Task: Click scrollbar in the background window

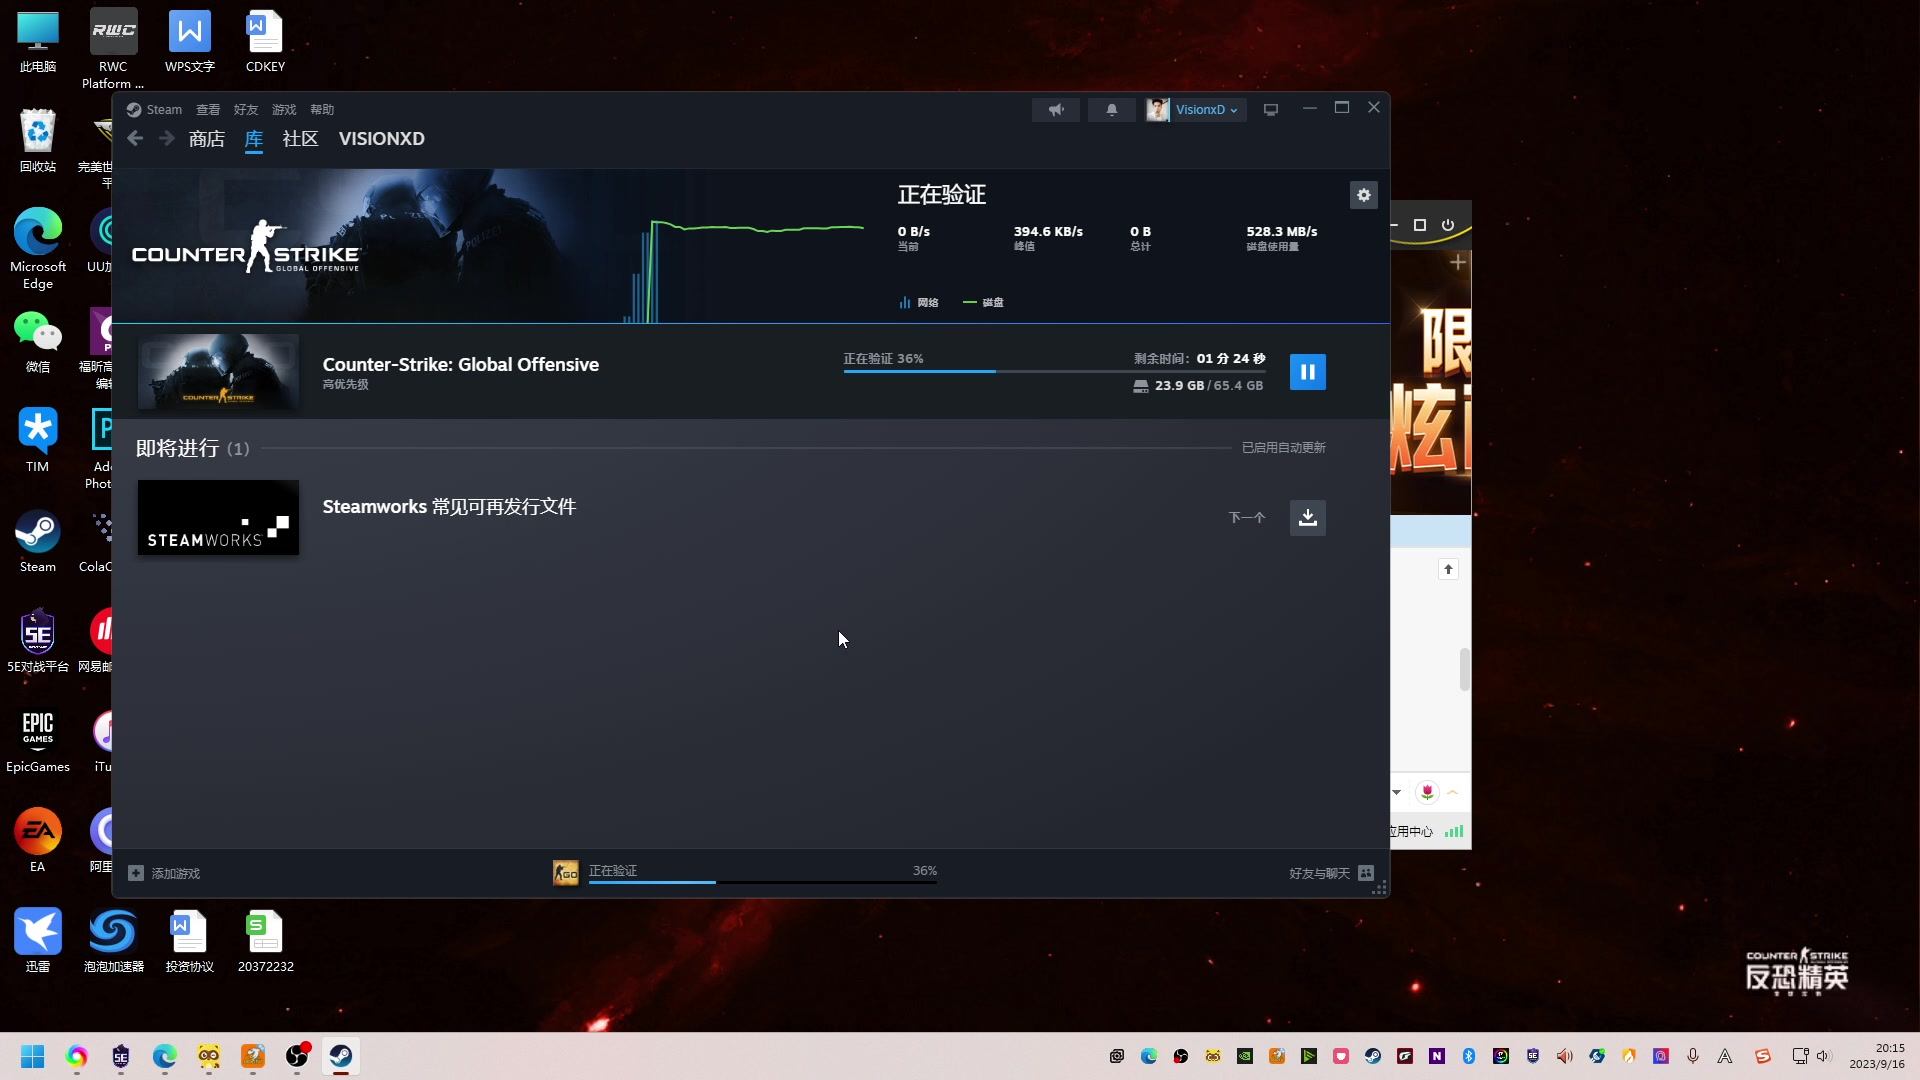Action: pyautogui.click(x=1464, y=670)
